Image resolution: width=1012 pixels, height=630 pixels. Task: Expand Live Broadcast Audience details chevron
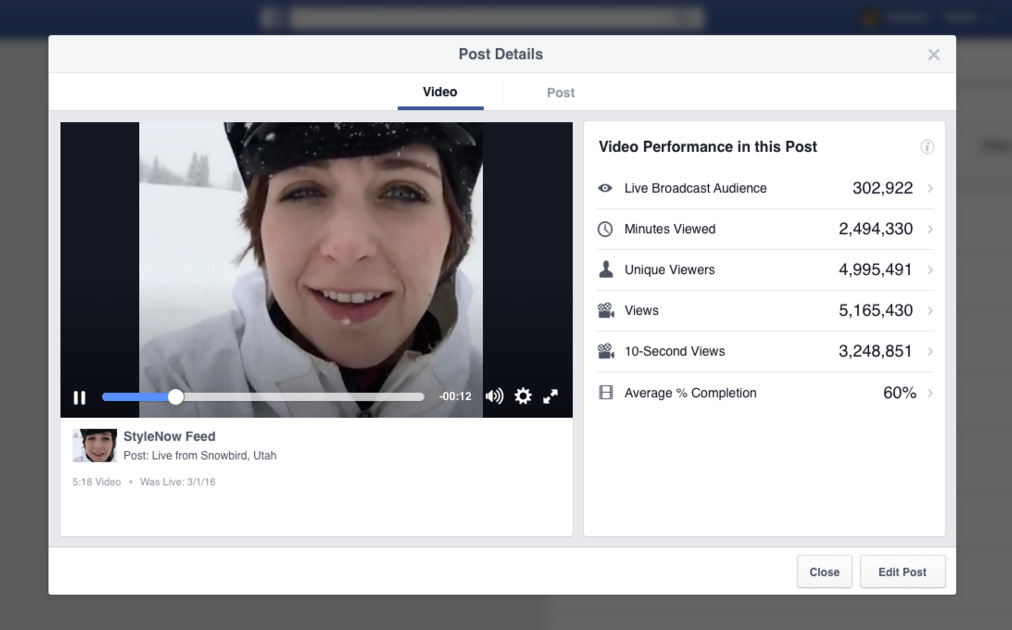[x=930, y=188]
